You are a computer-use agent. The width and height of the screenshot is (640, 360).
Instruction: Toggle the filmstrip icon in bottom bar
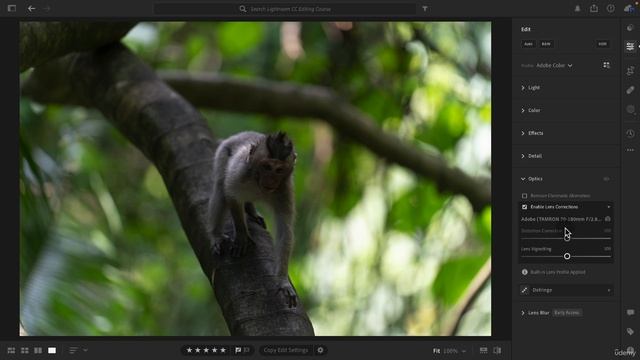click(x=483, y=350)
